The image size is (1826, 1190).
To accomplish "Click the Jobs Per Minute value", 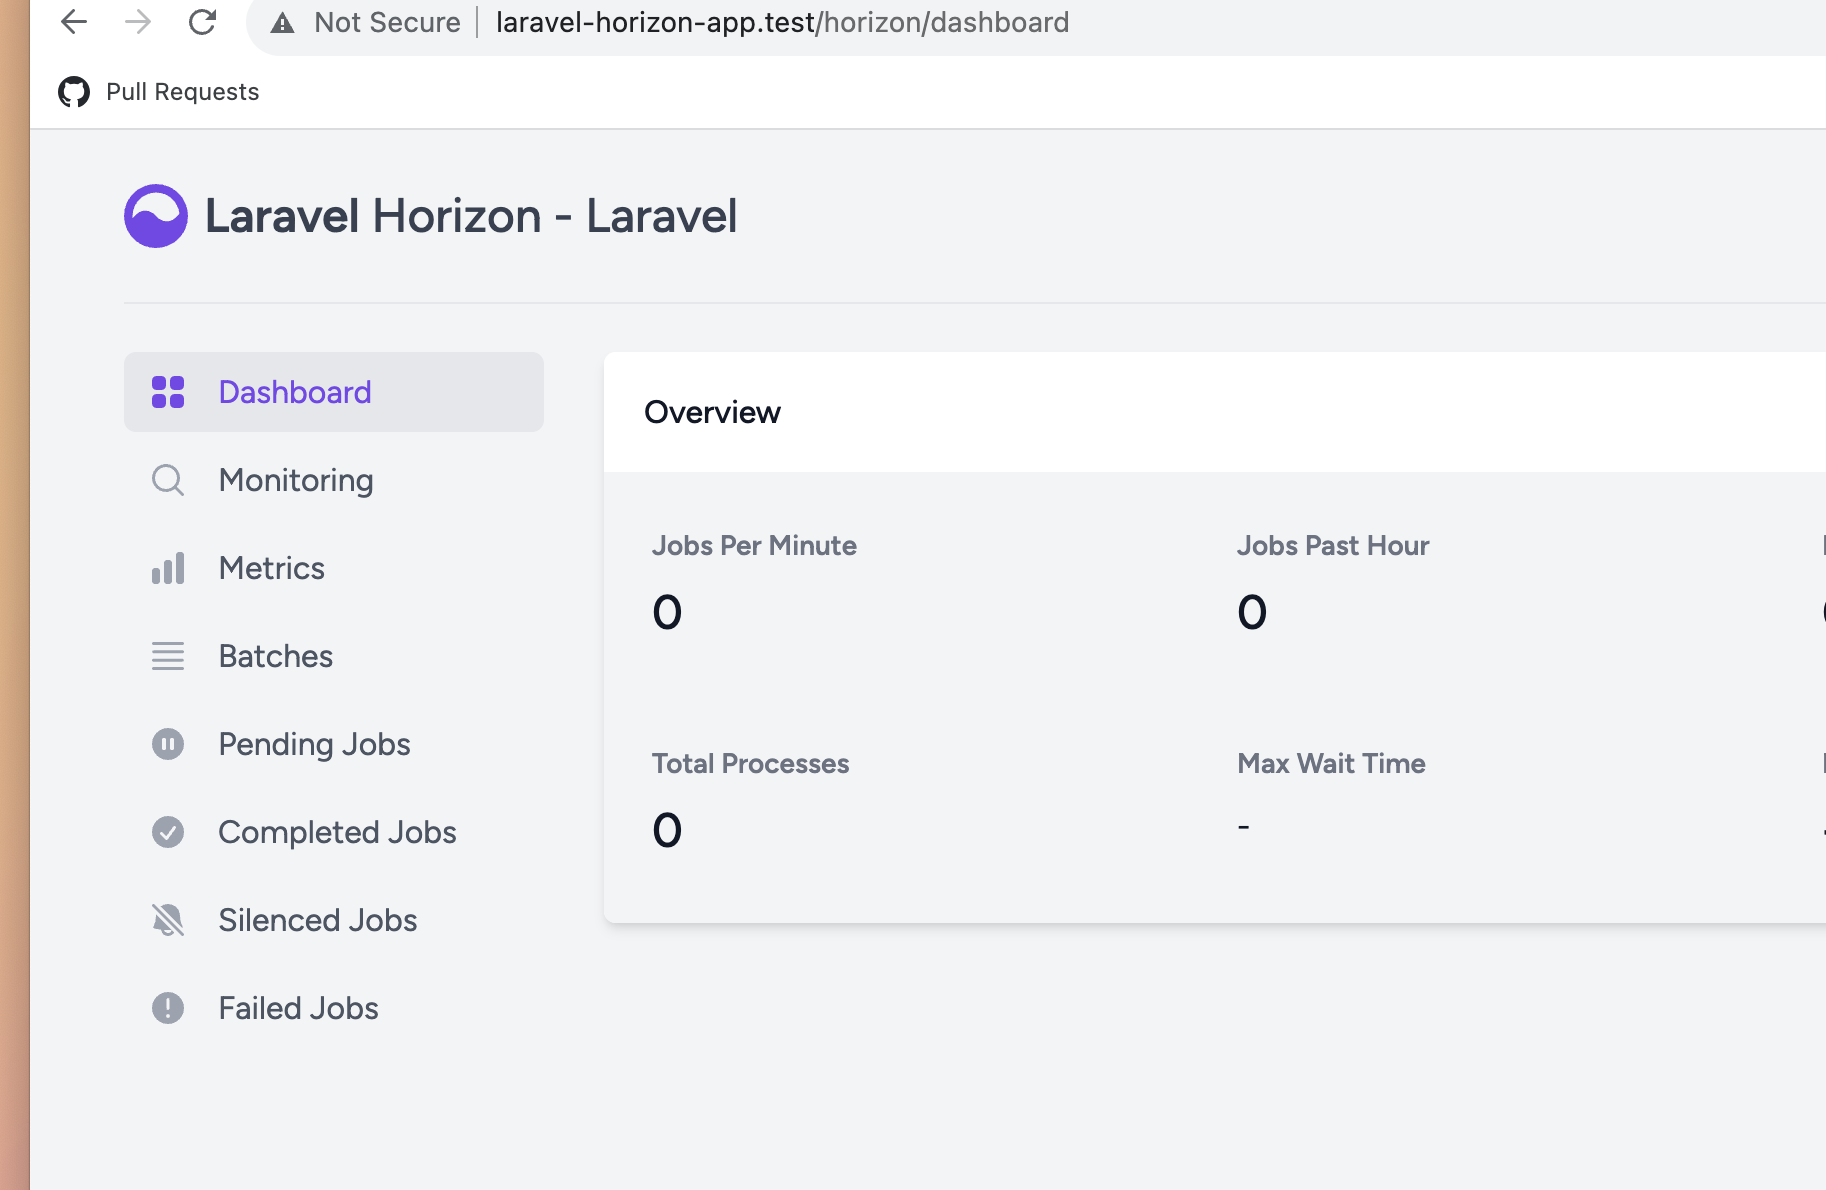I will coord(667,612).
